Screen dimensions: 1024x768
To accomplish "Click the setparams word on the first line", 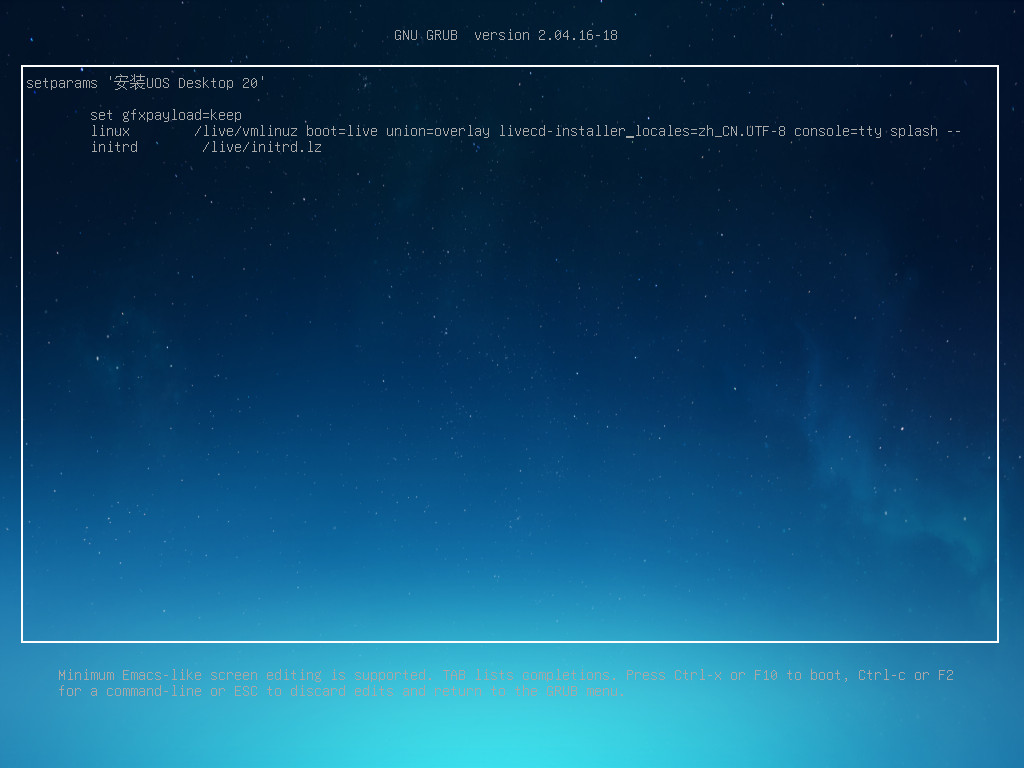I will (x=62, y=84).
